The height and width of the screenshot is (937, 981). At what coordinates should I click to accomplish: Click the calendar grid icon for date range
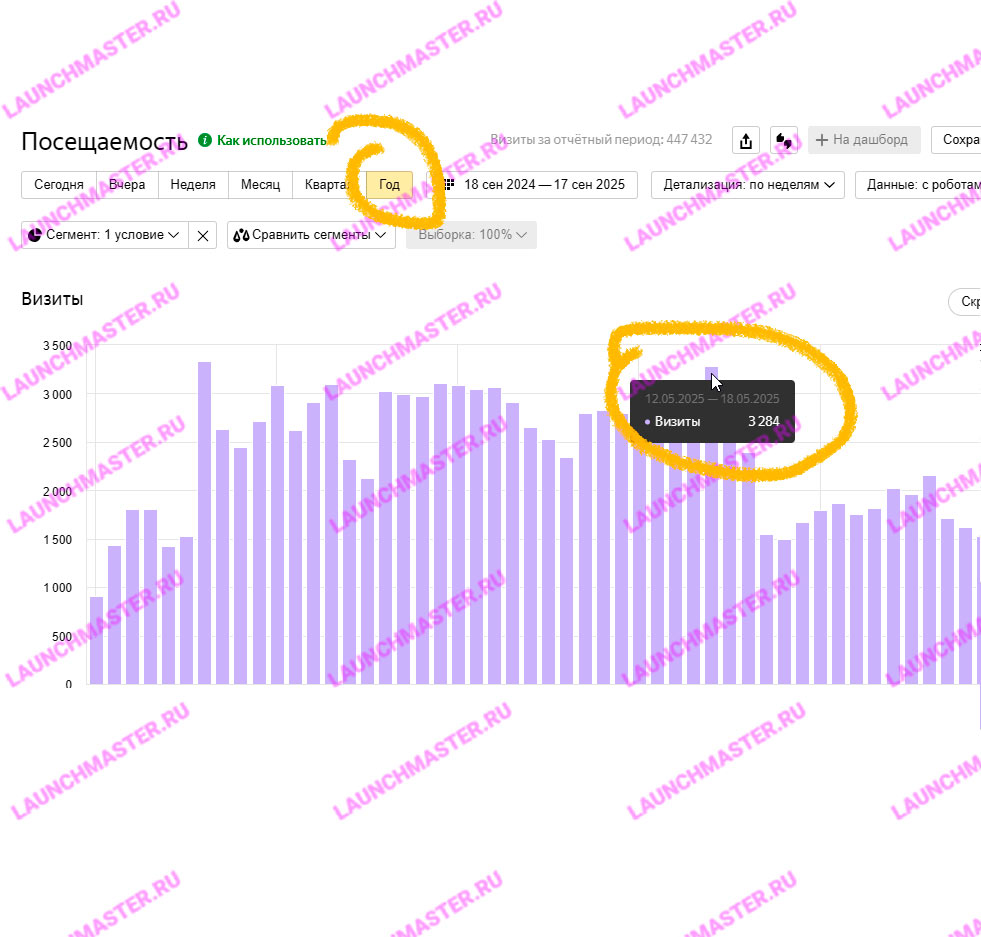click(x=449, y=185)
